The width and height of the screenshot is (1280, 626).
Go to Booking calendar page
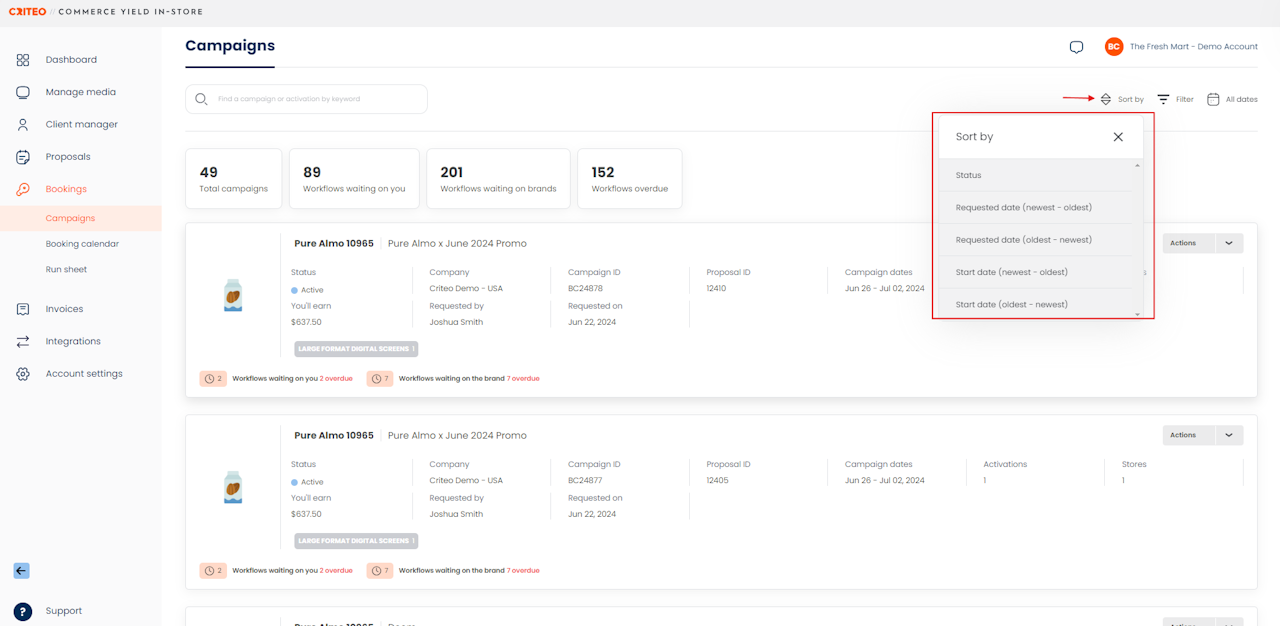81,244
